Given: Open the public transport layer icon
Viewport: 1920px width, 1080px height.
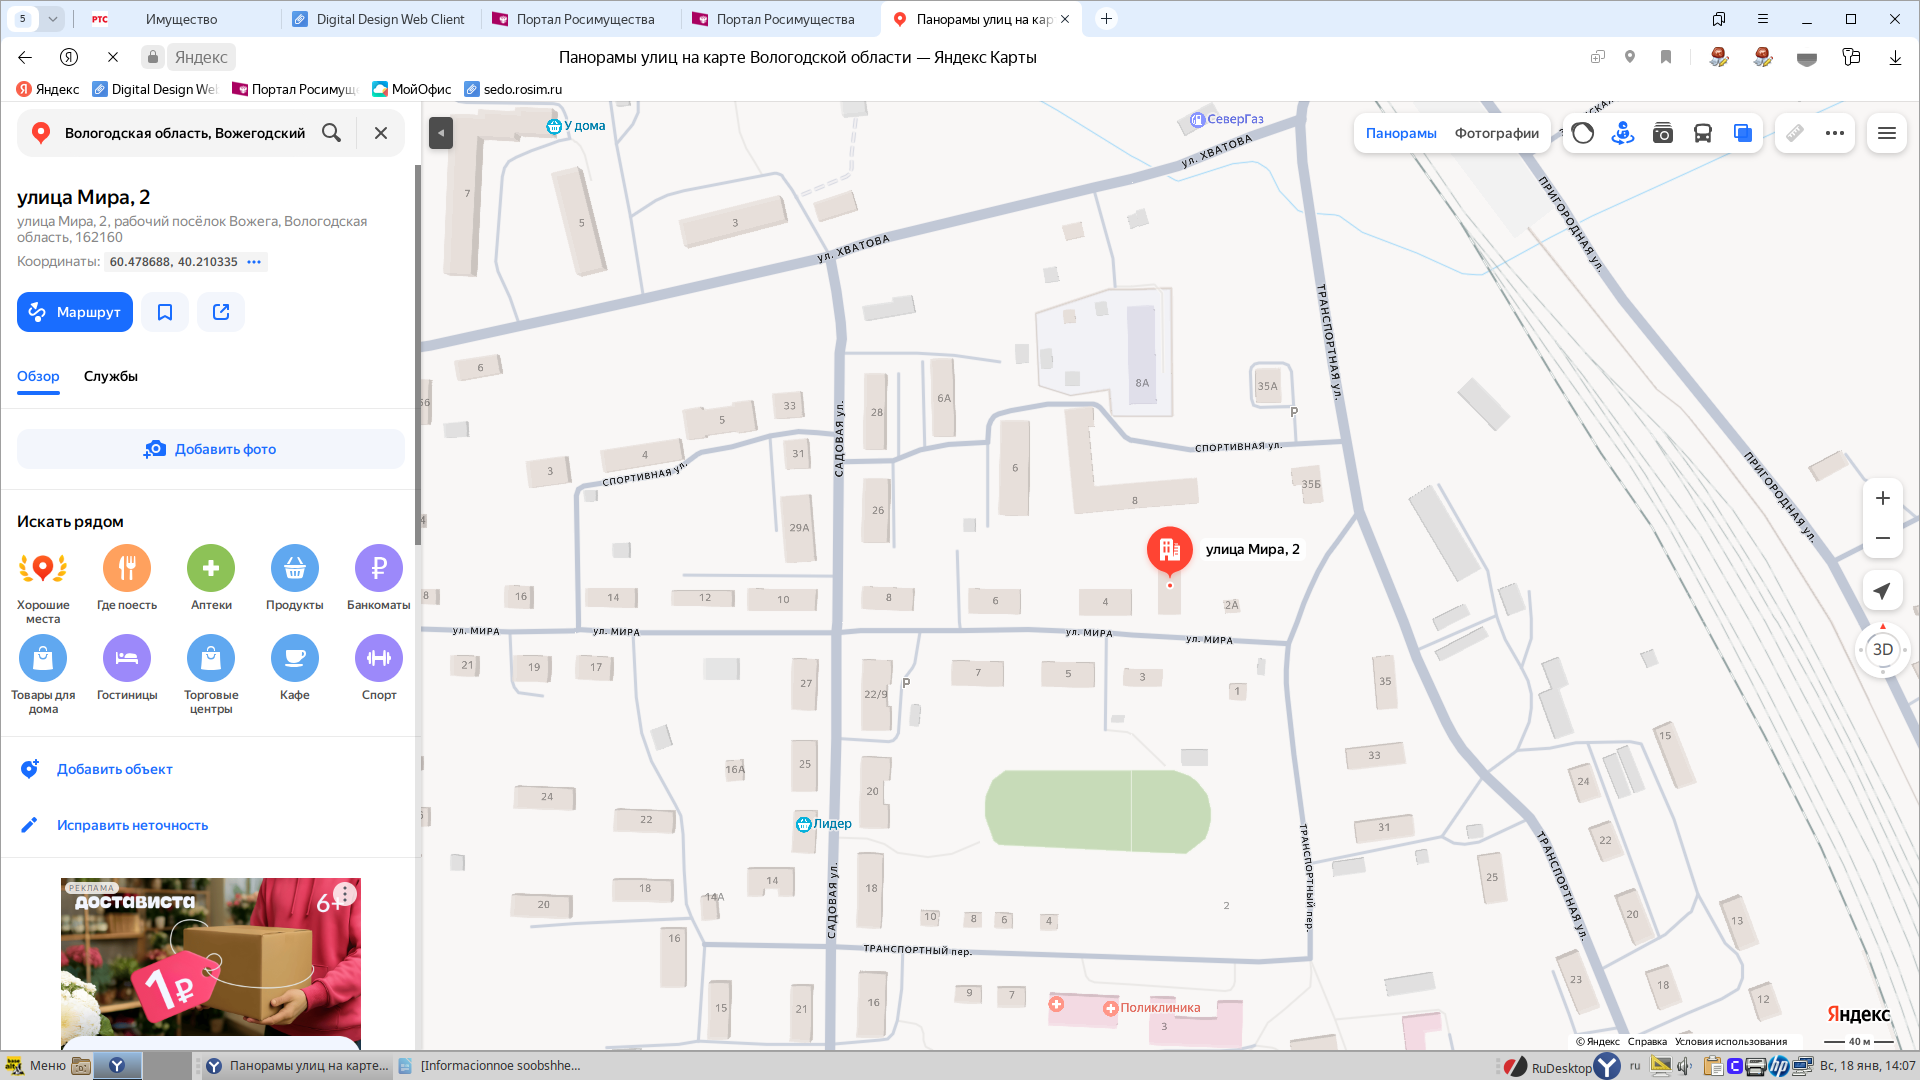Looking at the screenshot, I should [x=1703, y=133].
